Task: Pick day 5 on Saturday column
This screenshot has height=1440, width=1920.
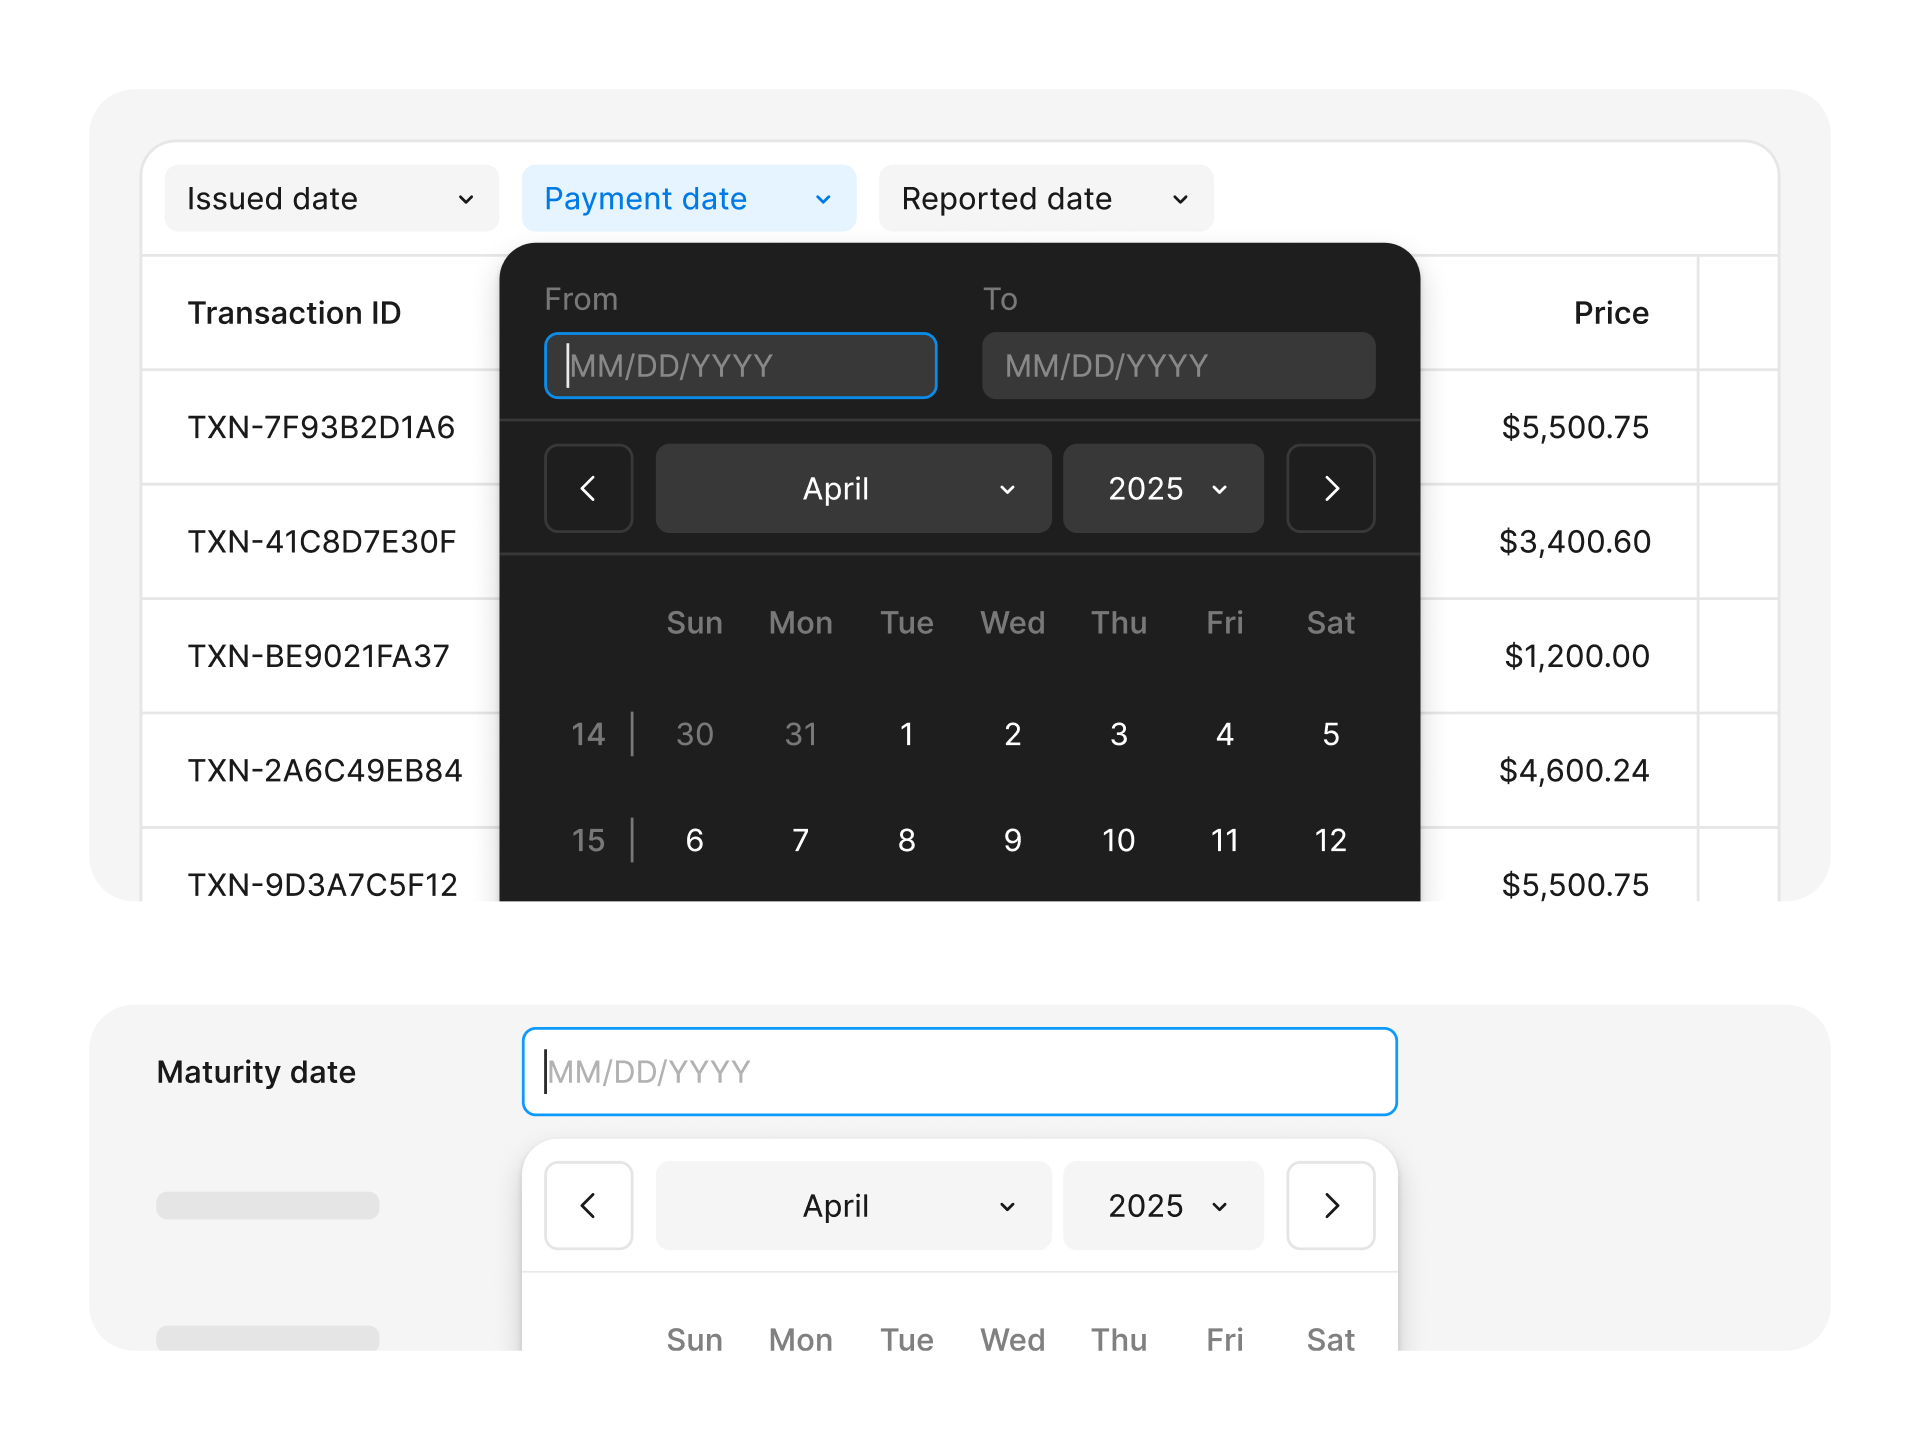Action: (x=1330, y=734)
